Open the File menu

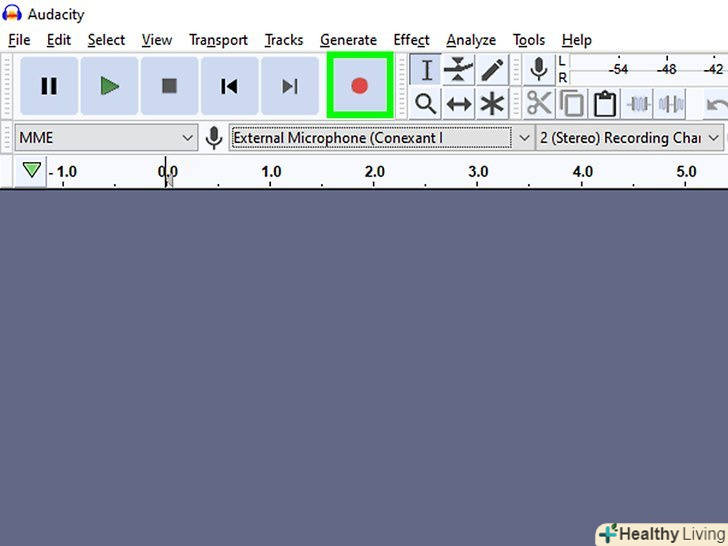tap(19, 40)
